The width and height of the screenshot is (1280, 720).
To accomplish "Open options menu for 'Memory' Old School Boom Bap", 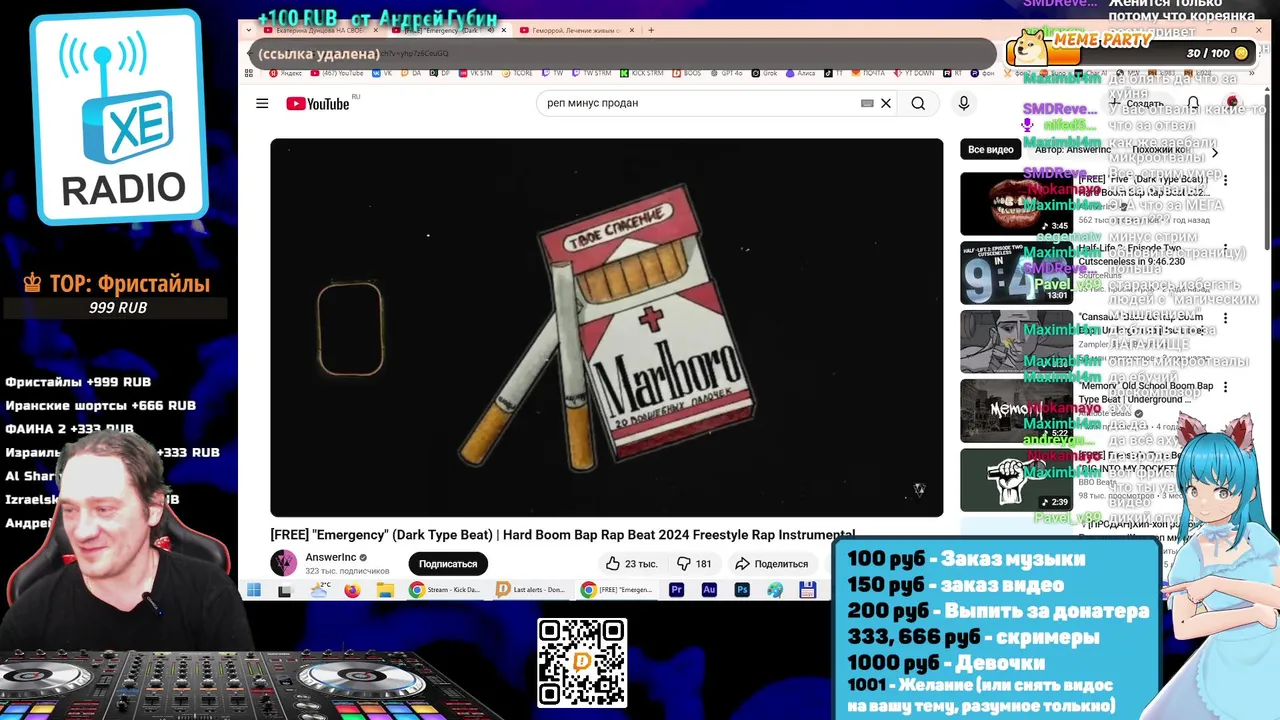I will [x=1225, y=387].
